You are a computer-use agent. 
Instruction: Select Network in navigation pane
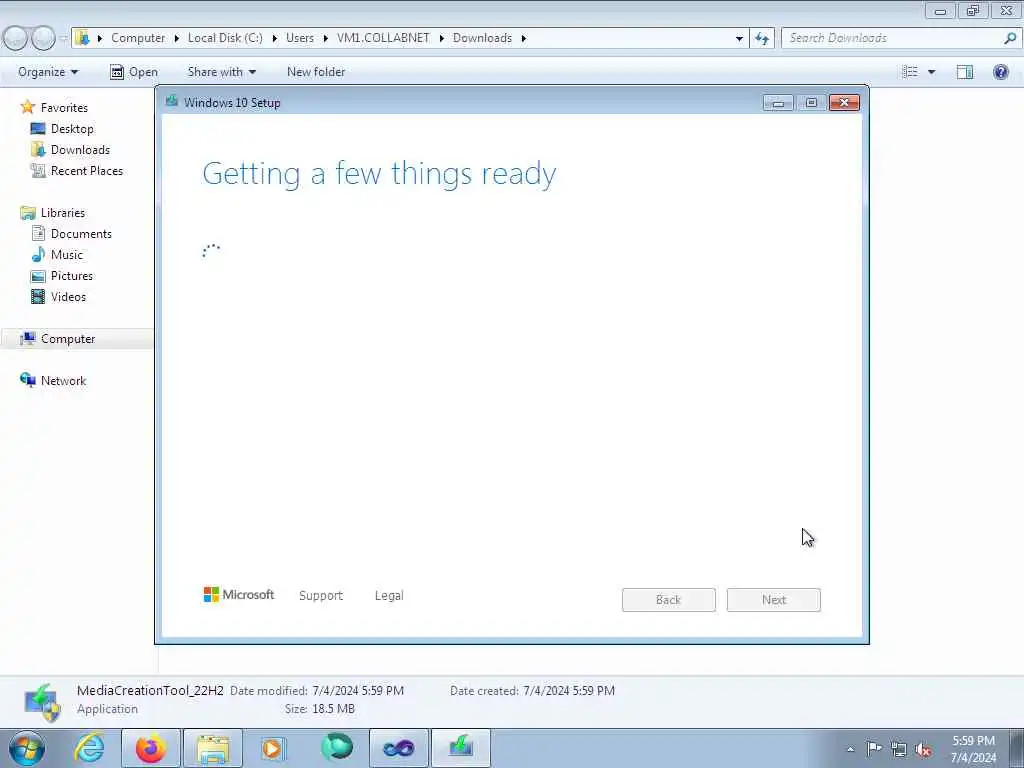[63, 381]
